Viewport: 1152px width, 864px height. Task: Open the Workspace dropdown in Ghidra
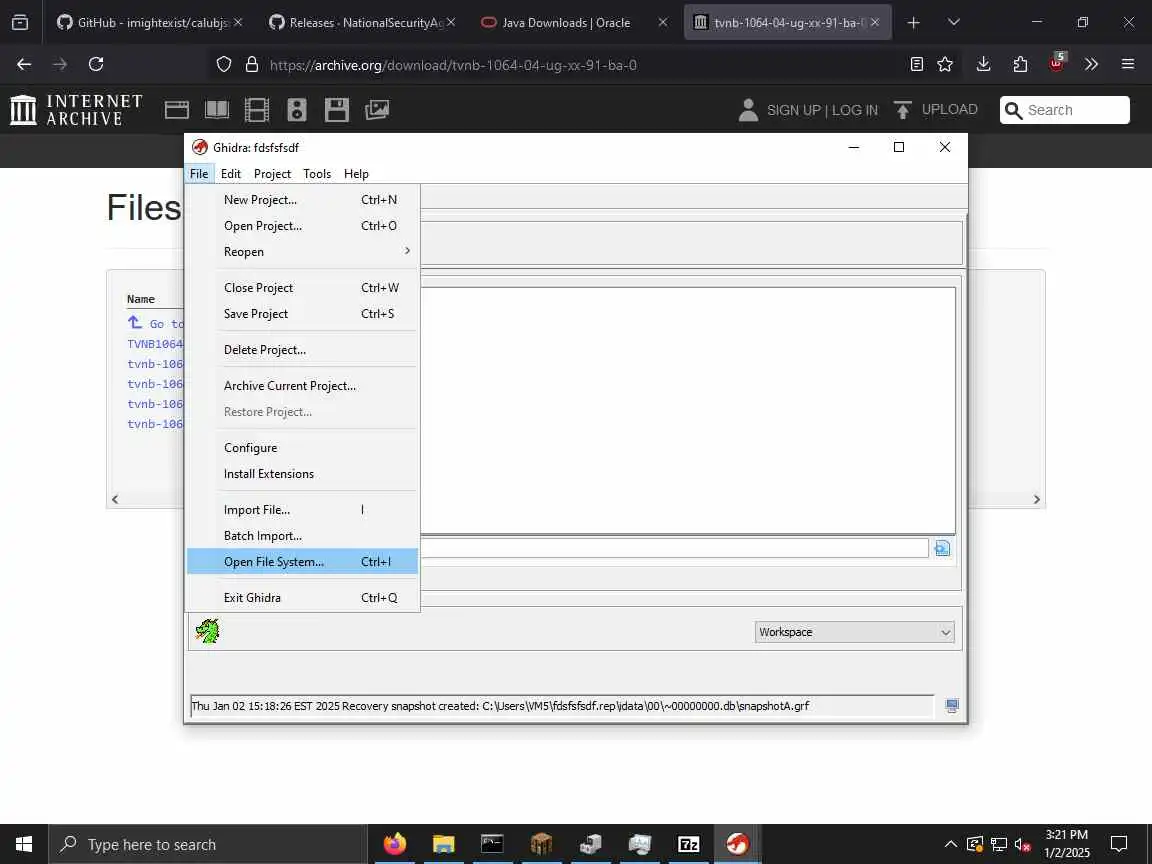(854, 632)
